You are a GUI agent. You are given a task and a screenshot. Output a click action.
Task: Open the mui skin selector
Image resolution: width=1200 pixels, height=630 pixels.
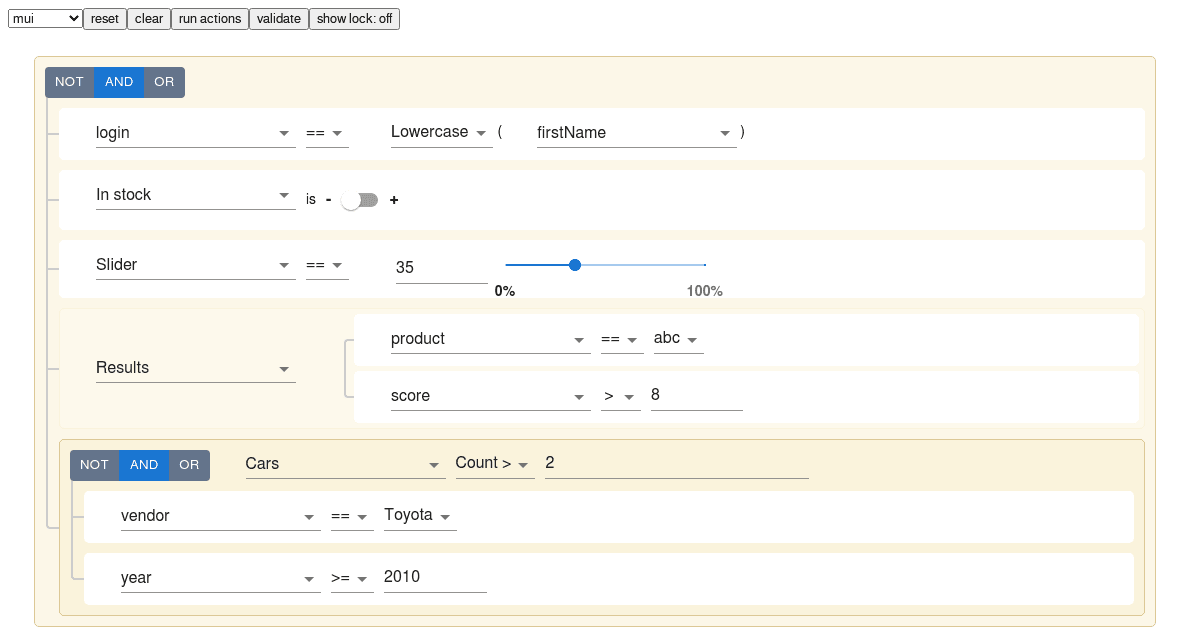45,18
